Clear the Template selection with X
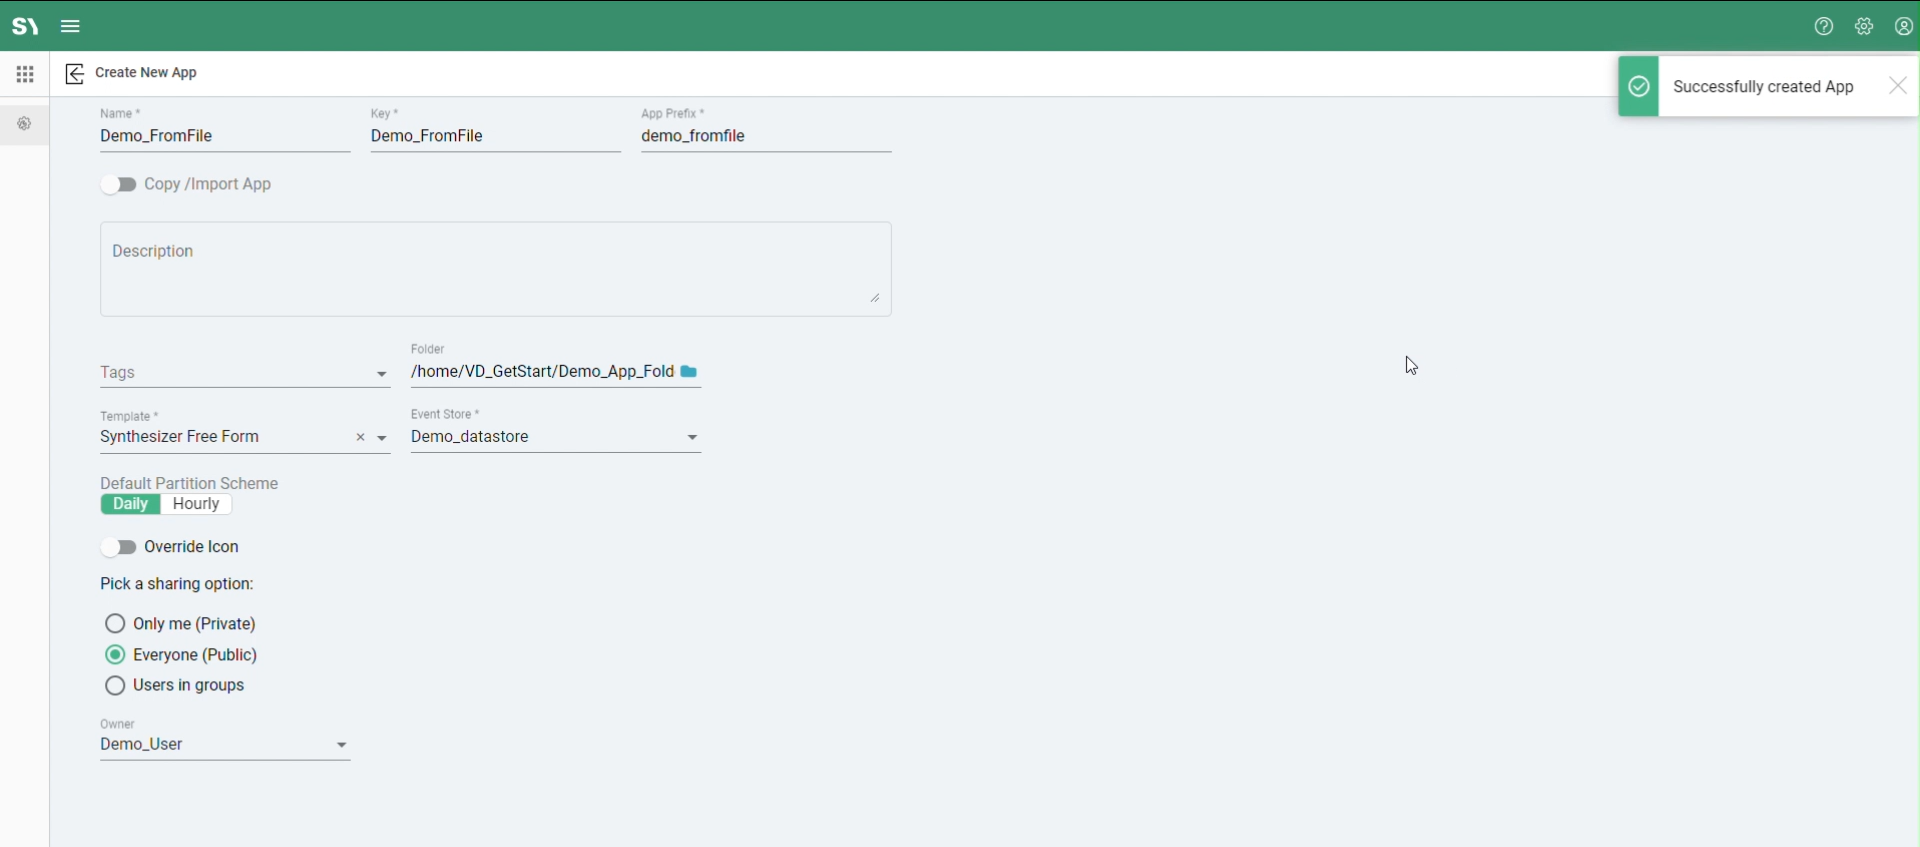Viewport: 1920px width, 847px height. [361, 438]
